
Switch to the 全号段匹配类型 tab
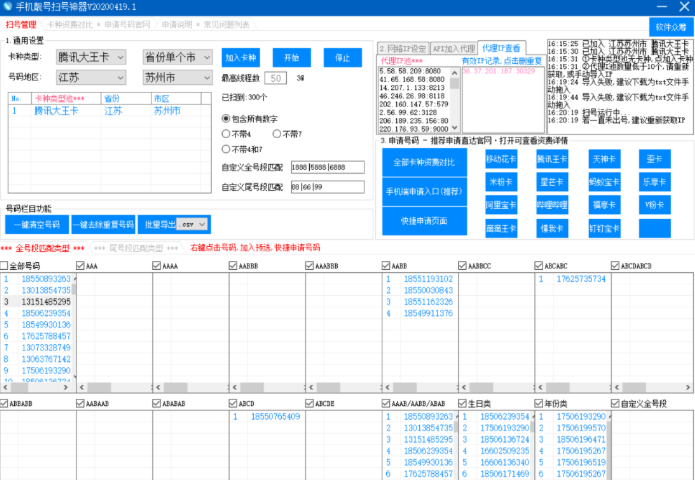tap(42, 248)
